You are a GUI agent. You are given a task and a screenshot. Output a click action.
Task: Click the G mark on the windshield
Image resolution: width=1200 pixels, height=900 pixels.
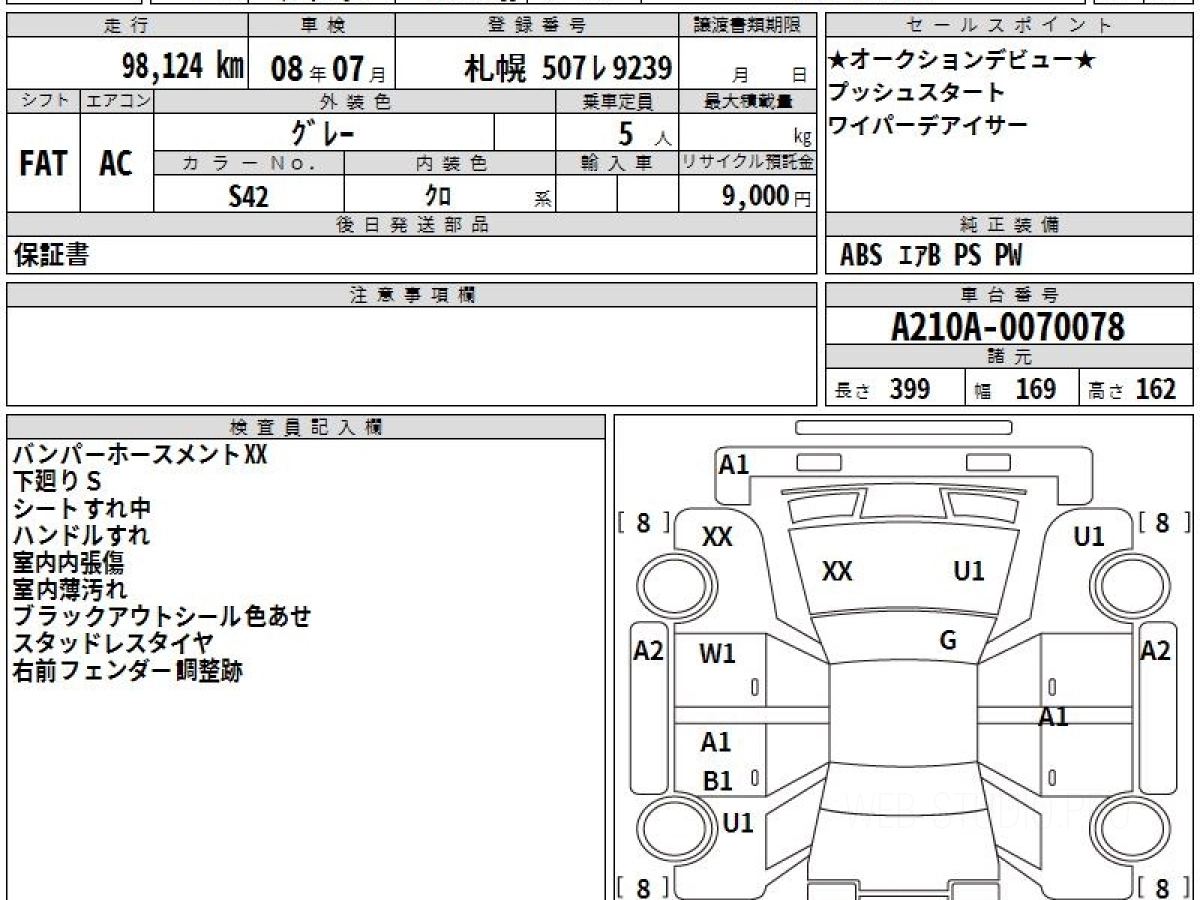pos(948,641)
